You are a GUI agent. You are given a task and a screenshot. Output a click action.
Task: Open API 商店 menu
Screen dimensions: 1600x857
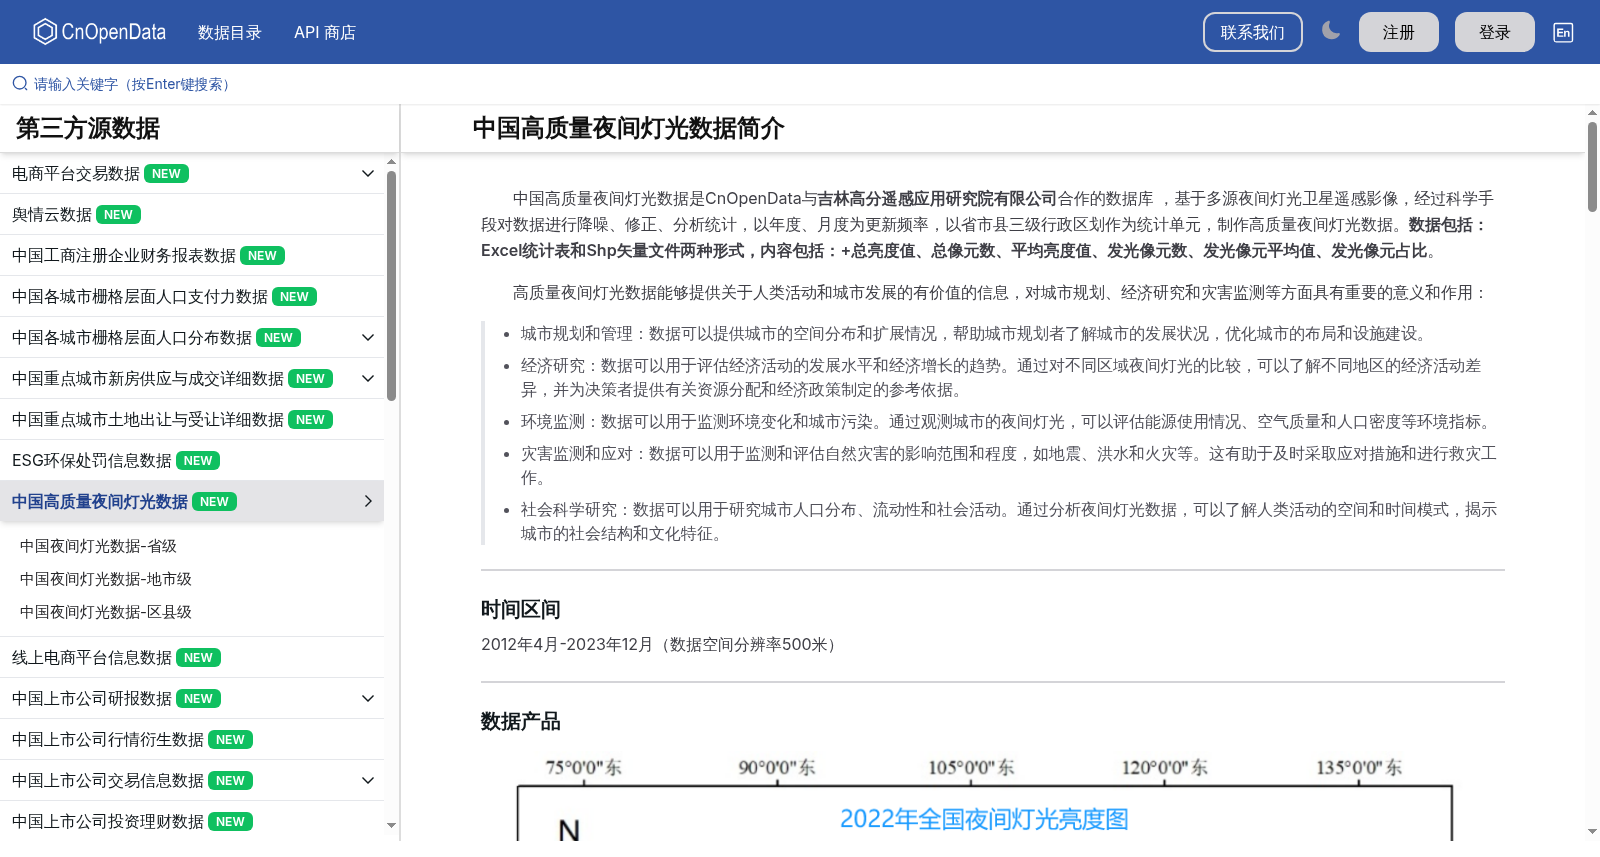(325, 32)
